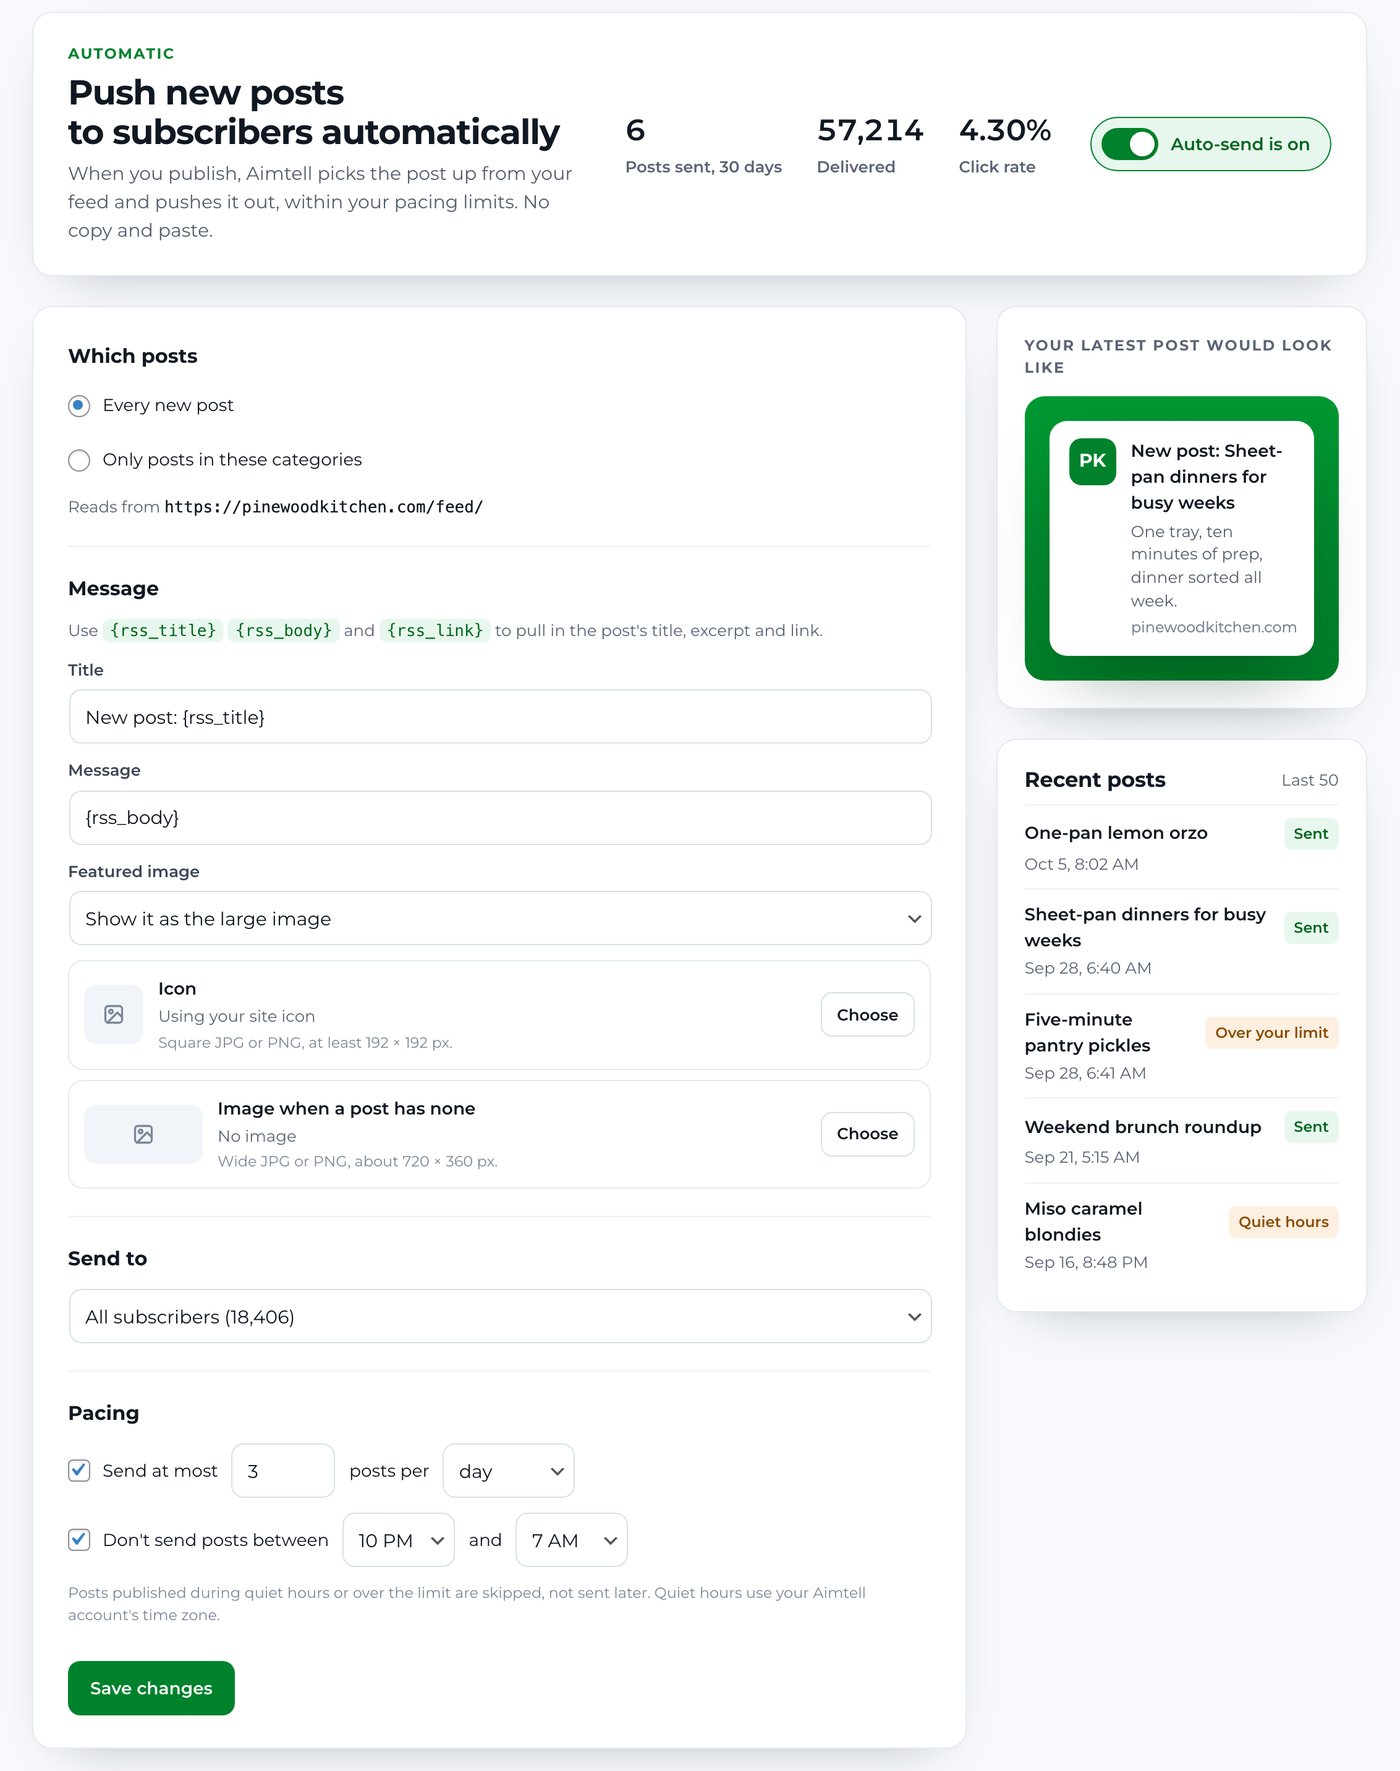
Task: Click the Over your limit badge
Action: click(x=1271, y=1033)
